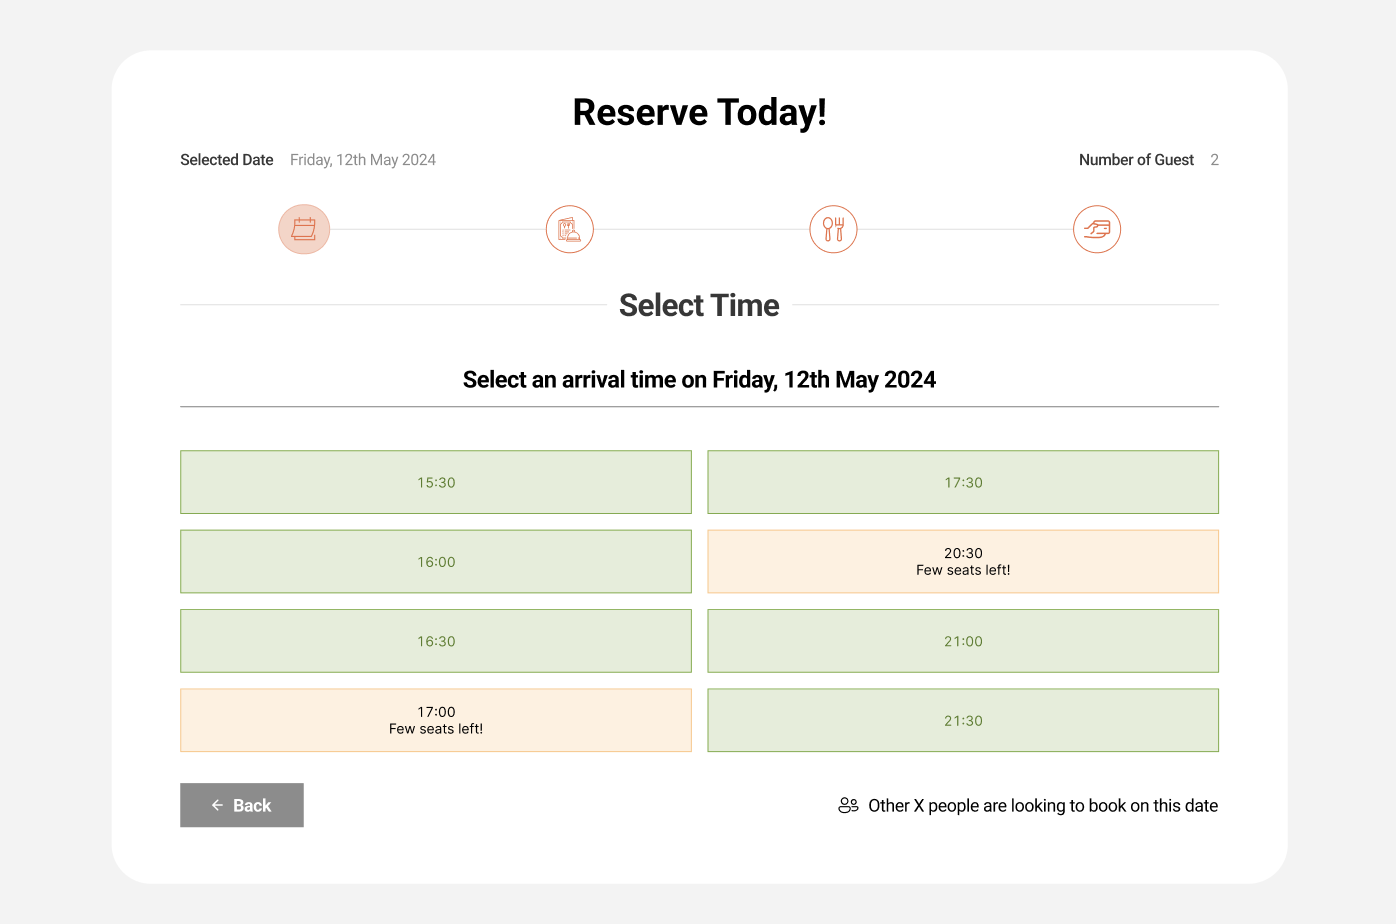Choose the 16:00 time slot
The image size is (1396, 924).
436,561
